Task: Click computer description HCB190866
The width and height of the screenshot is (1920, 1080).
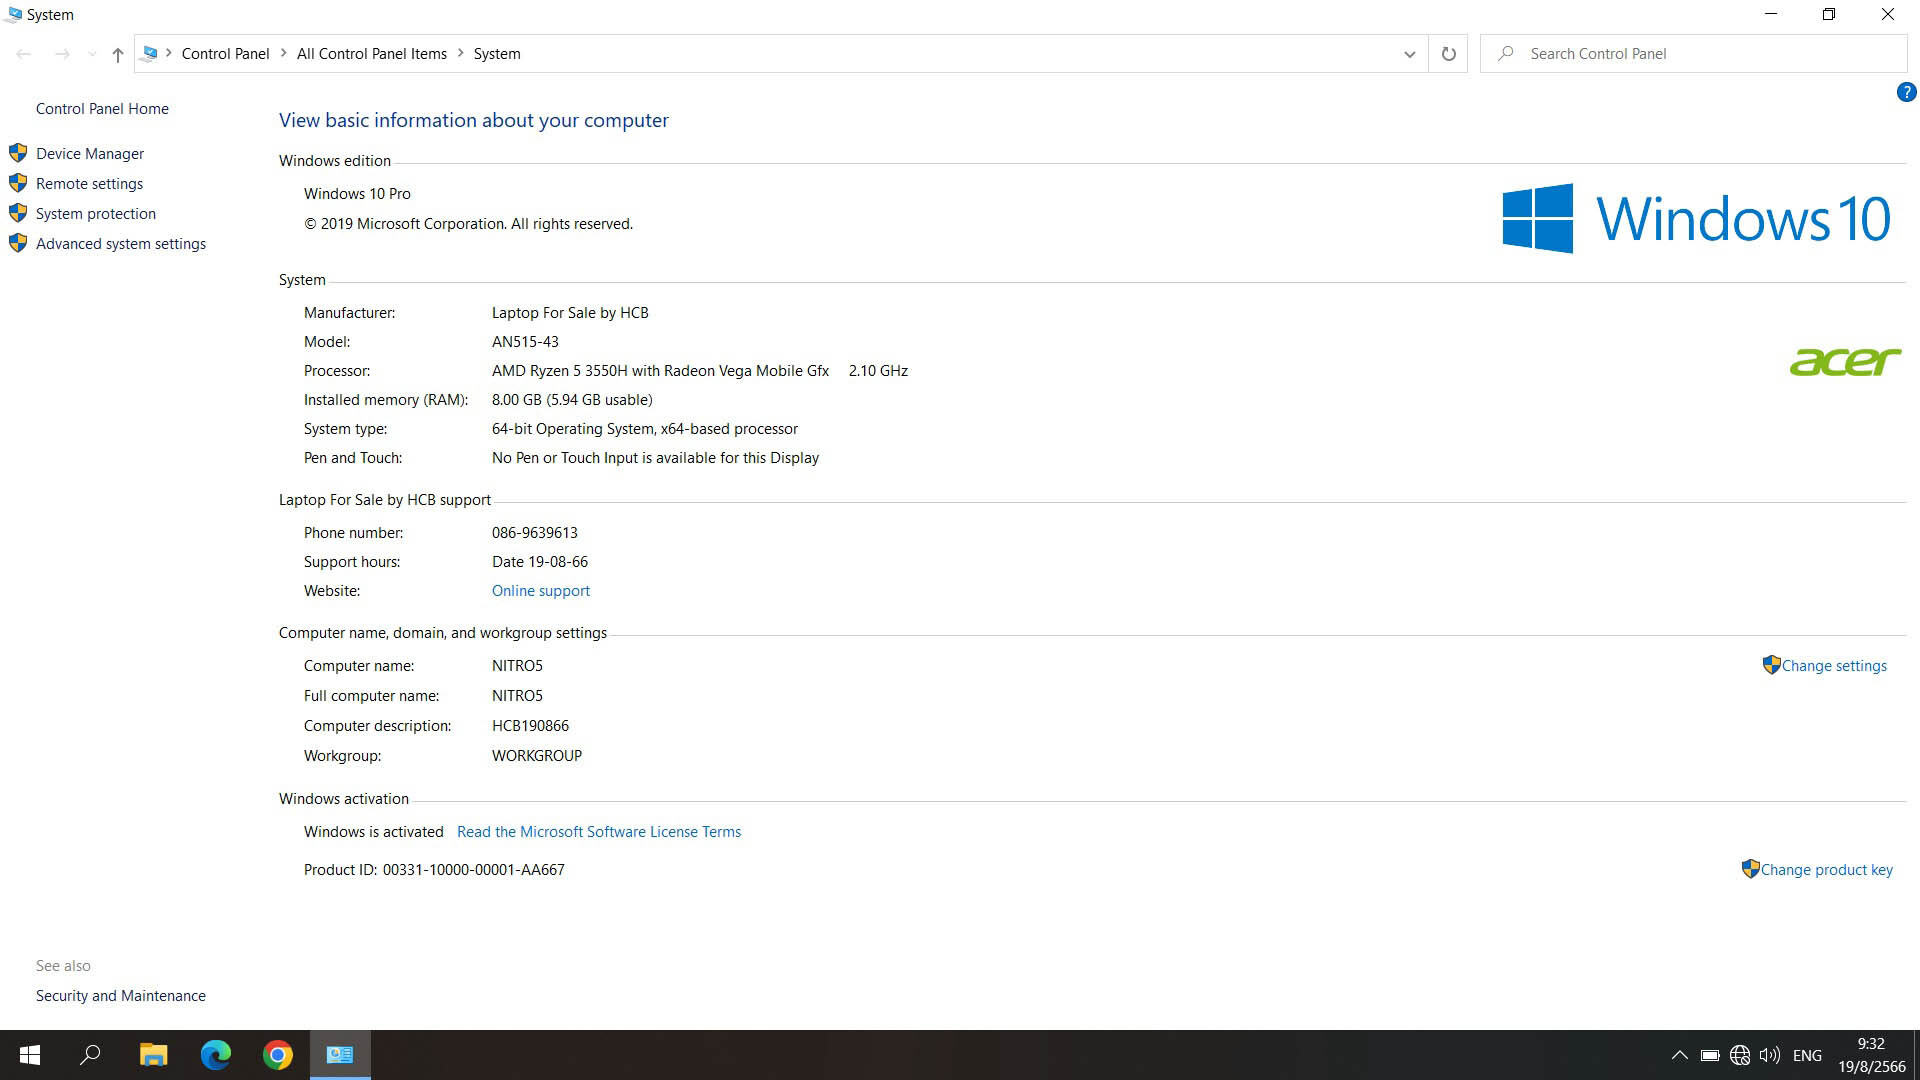Action: tap(530, 726)
